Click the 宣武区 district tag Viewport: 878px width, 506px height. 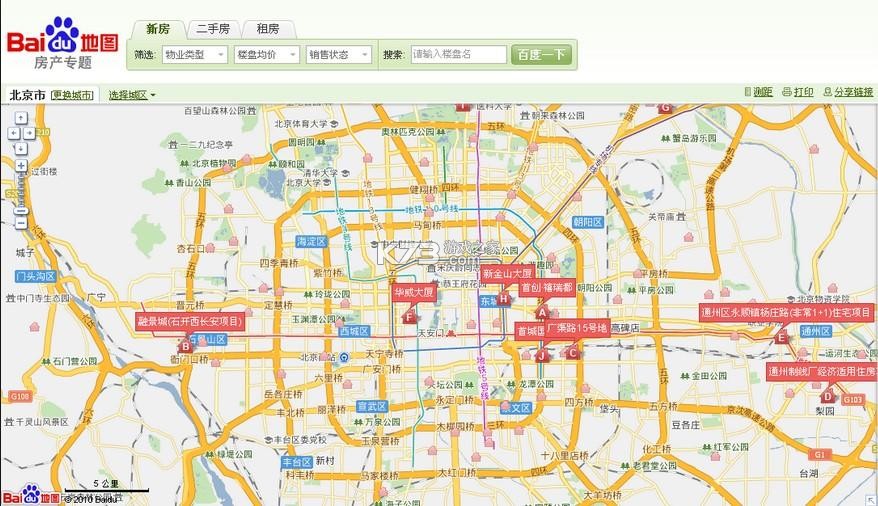372,406
